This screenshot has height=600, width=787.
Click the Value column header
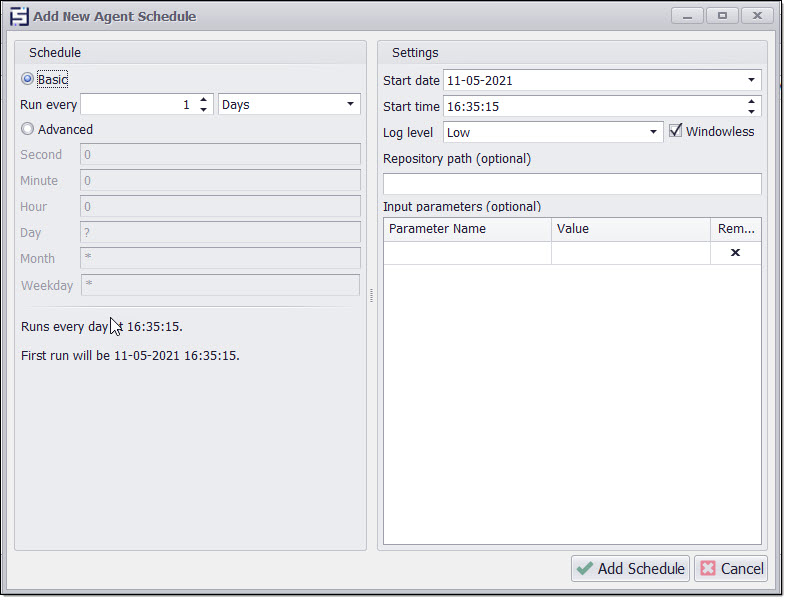(630, 229)
